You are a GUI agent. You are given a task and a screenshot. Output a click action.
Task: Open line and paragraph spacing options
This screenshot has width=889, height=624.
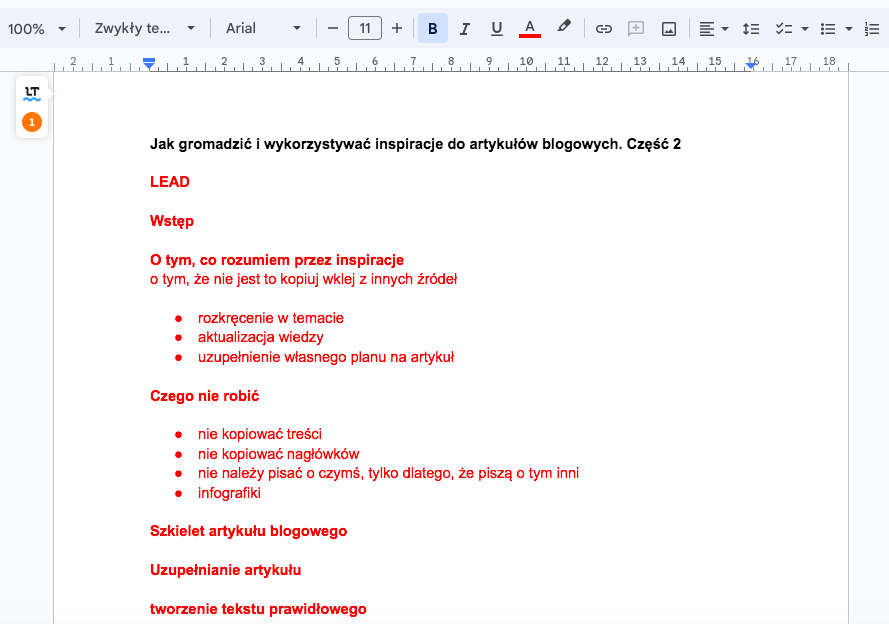(751, 28)
